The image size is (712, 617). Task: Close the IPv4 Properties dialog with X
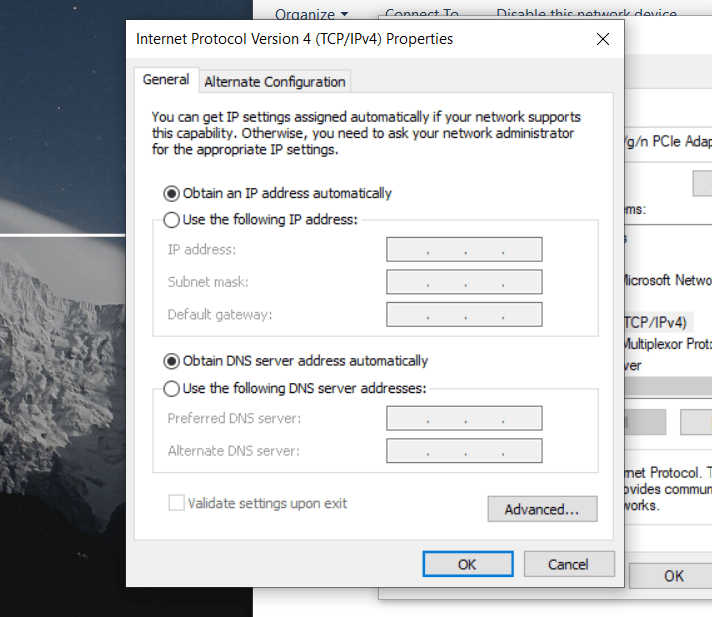click(x=602, y=40)
